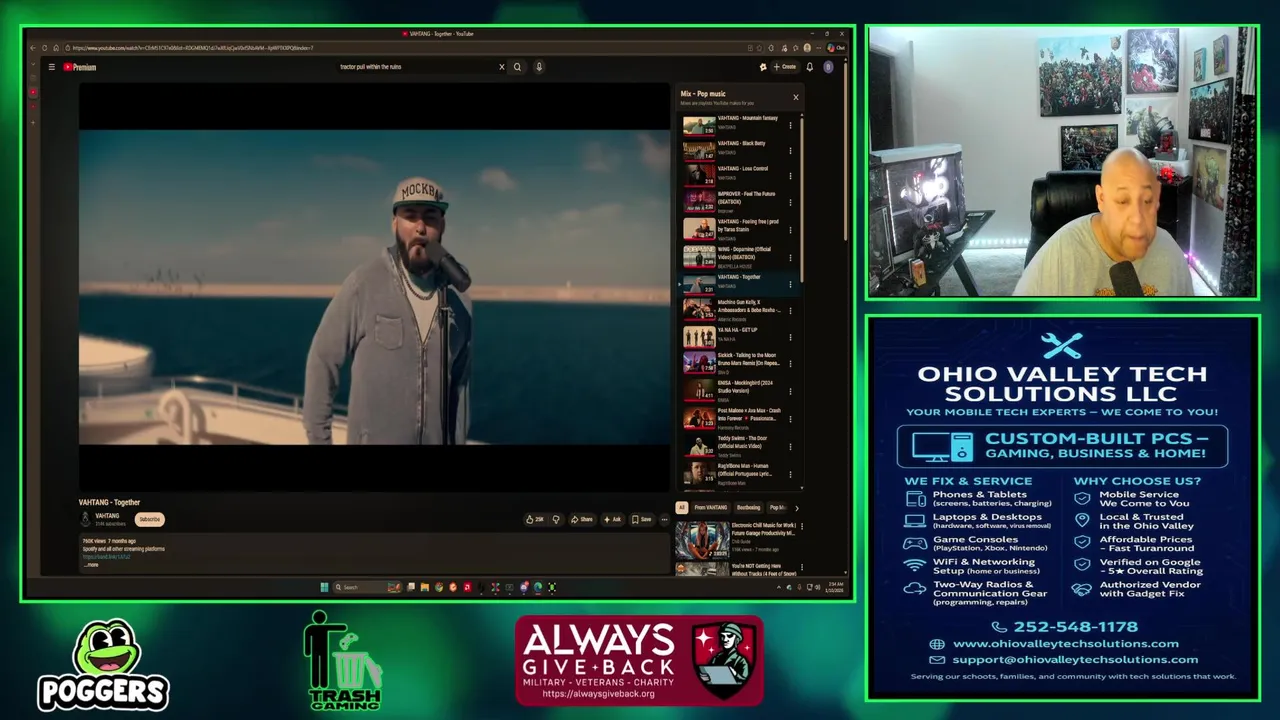The image size is (1280, 720).
Task: Click the Windows taskbar Search box
Action: click(366, 587)
